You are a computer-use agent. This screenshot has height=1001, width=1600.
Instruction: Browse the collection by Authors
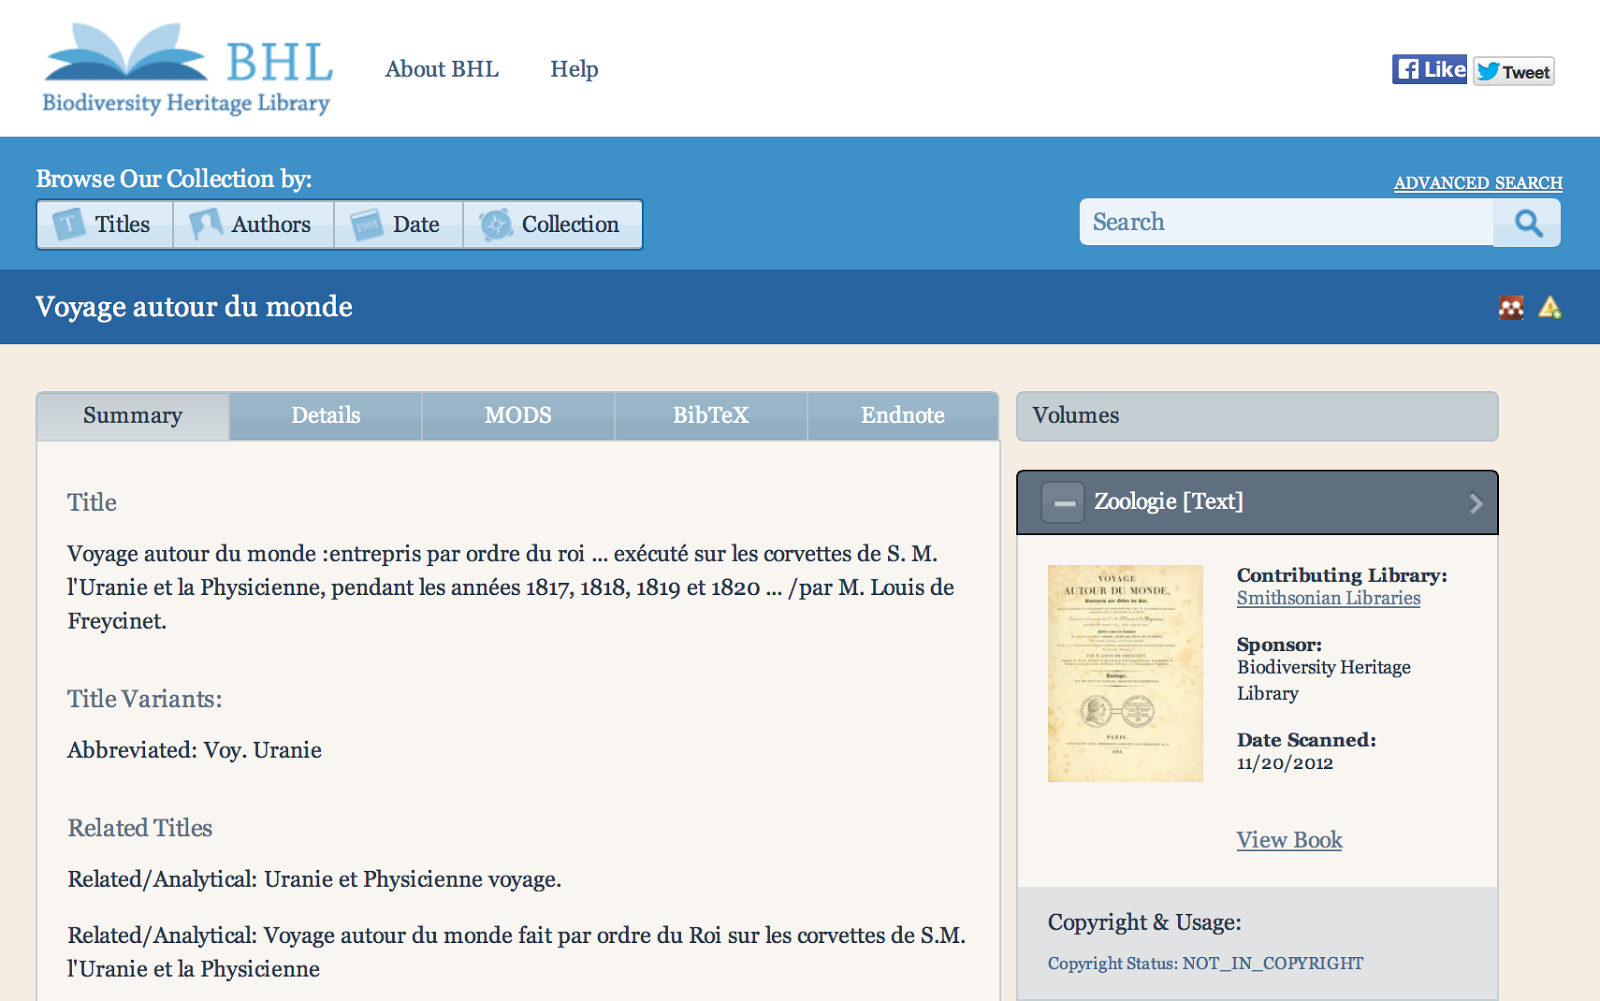253,224
